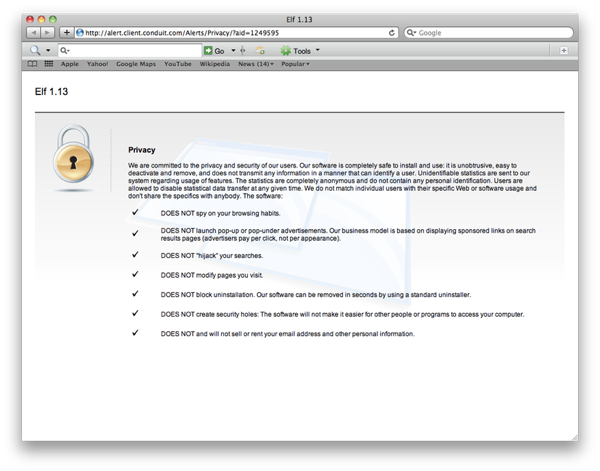Click the "DOES NOT launch pop-up" line

coord(348,235)
